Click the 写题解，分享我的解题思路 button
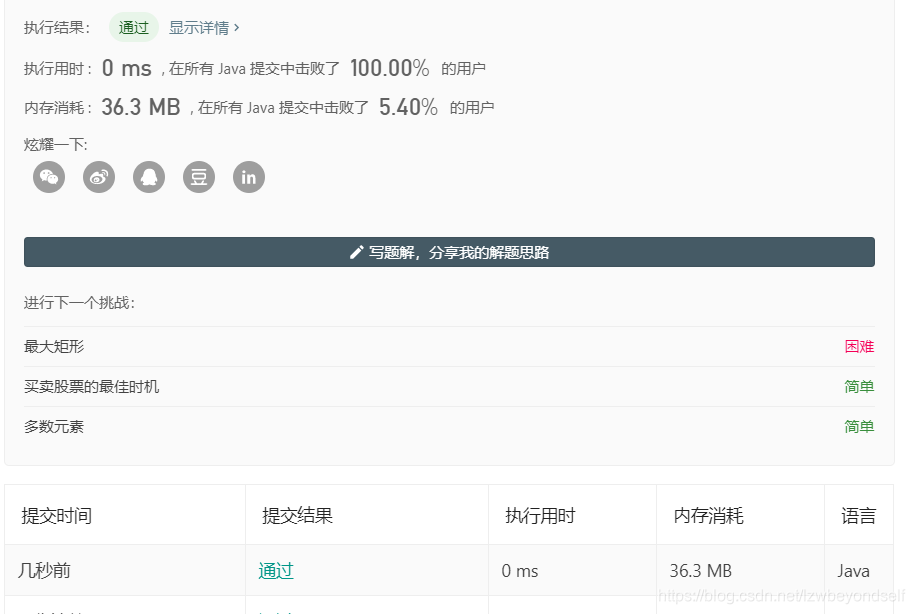Image resolution: width=915 pixels, height=614 pixels. click(449, 252)
